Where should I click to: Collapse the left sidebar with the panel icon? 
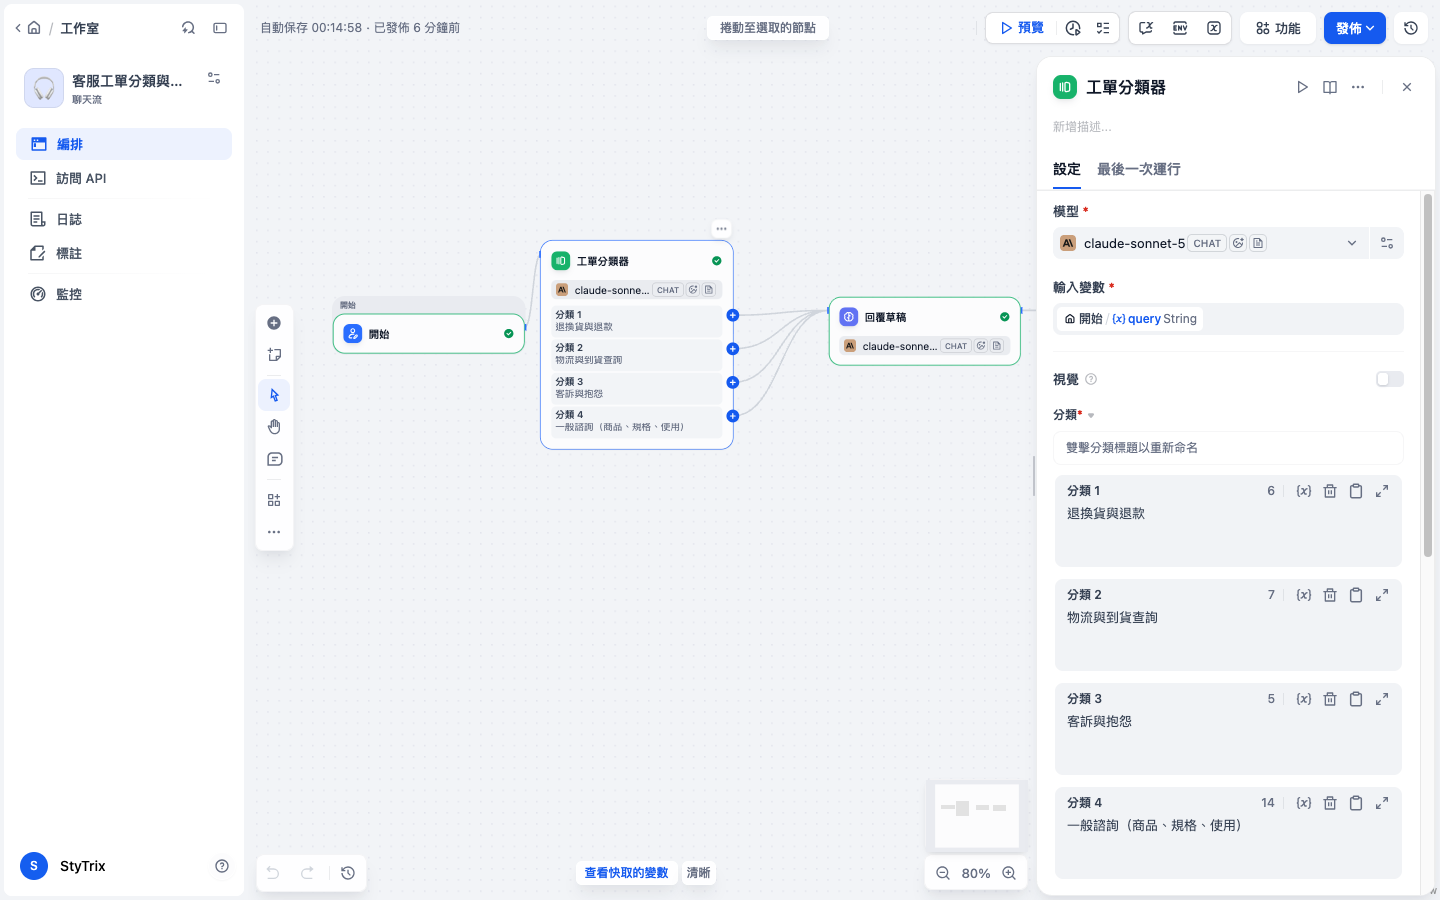coord(220,28)
